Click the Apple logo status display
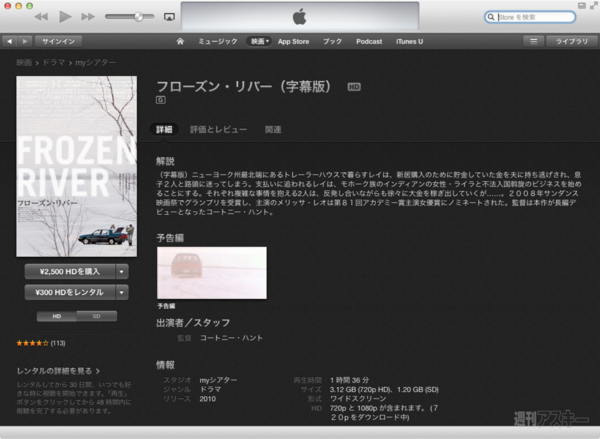Viewport: 600px width, 439px height. (x=300, y=16)
